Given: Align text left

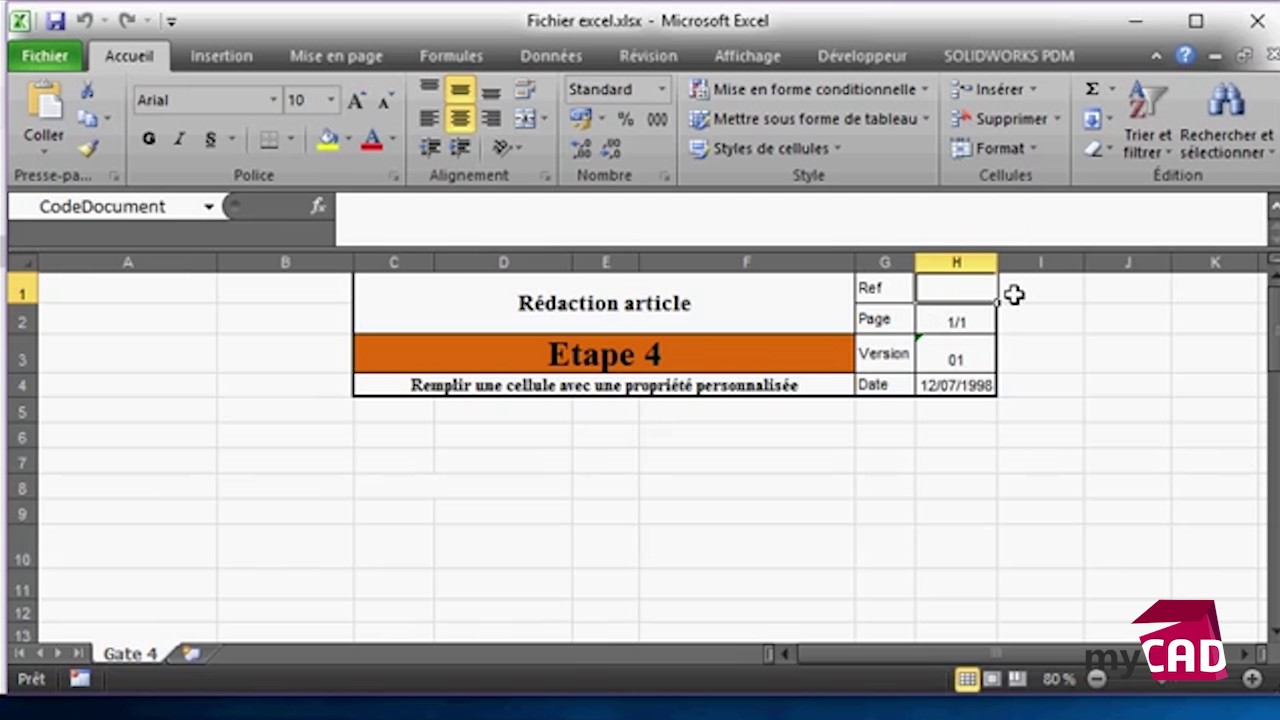Looking at the screenshot, I should pyautogui.click(x=429, y=119).
